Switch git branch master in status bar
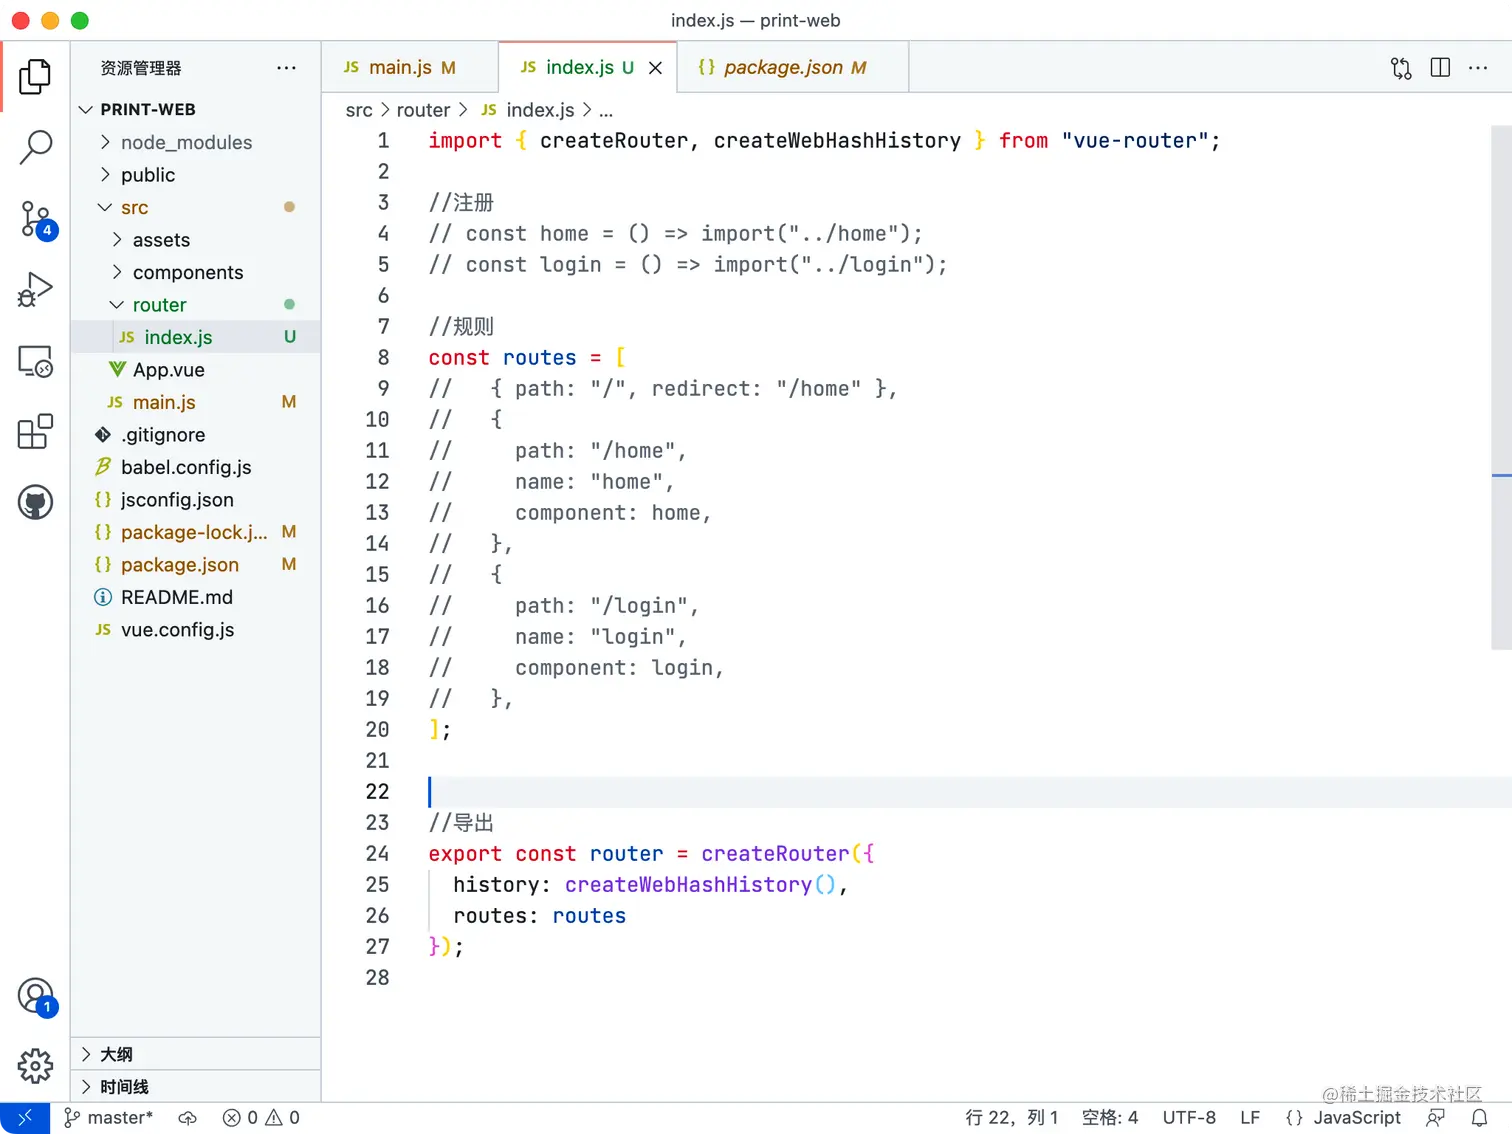The height and width of the screenshot is (1134, 1512). [x=109, y=1118]
